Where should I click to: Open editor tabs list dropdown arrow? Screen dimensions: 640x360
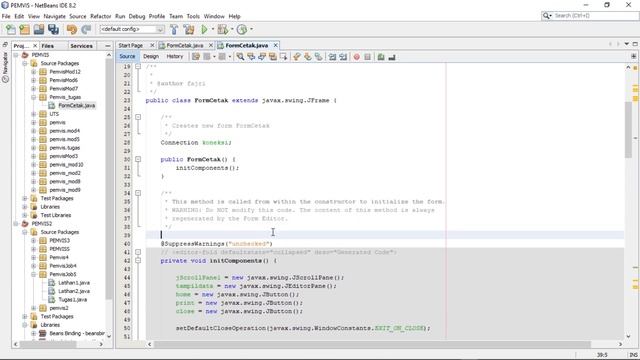[627, 44]
